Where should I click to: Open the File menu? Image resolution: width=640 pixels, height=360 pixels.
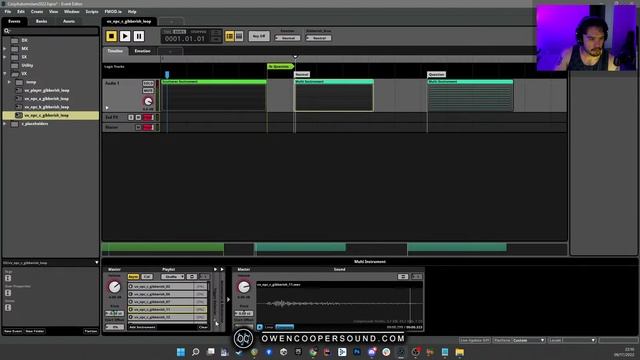coord(8,12)
